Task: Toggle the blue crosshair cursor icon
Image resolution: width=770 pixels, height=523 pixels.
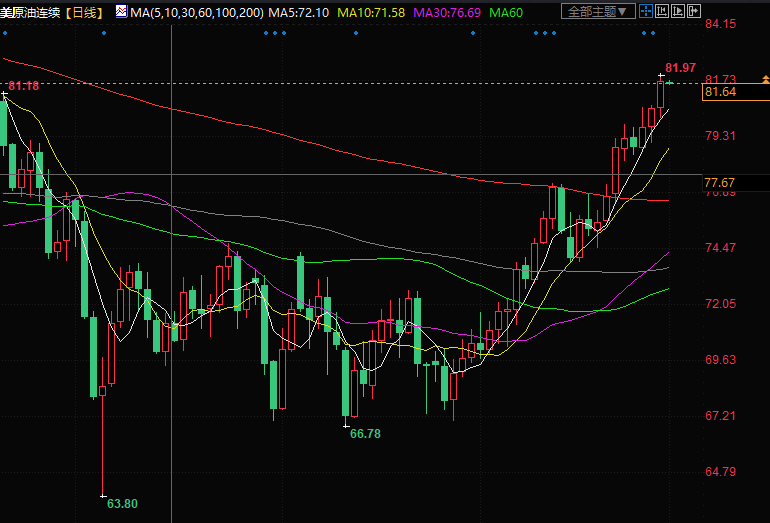Action: 647,11
